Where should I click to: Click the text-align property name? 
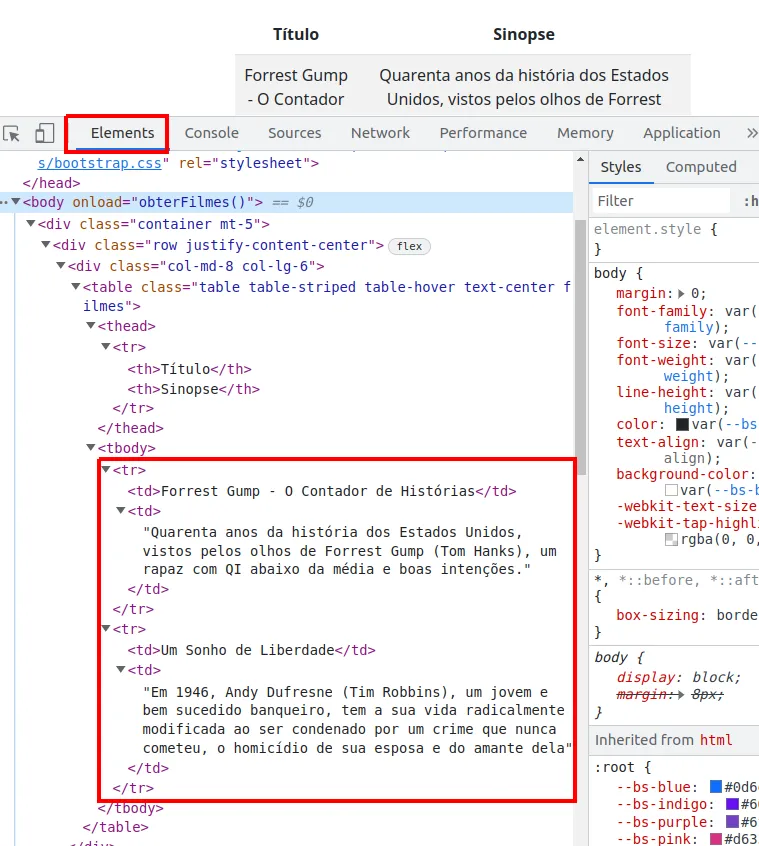(x=658, y=442)
